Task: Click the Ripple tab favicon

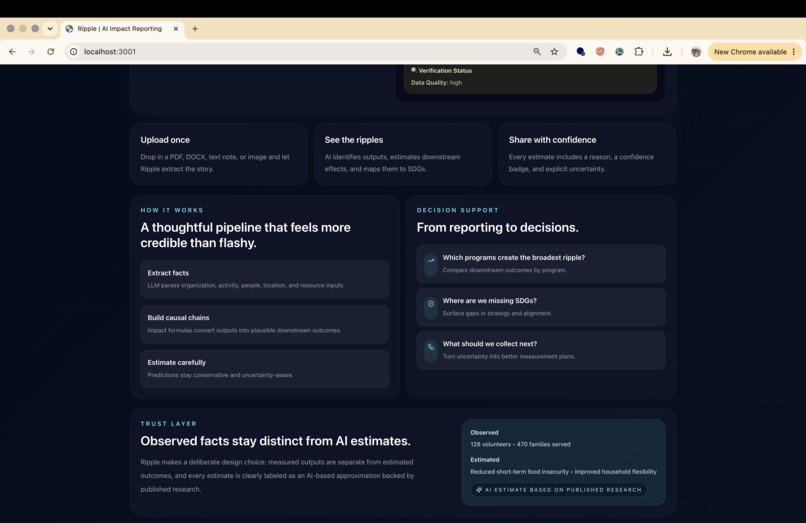Action: pos(69,29)
